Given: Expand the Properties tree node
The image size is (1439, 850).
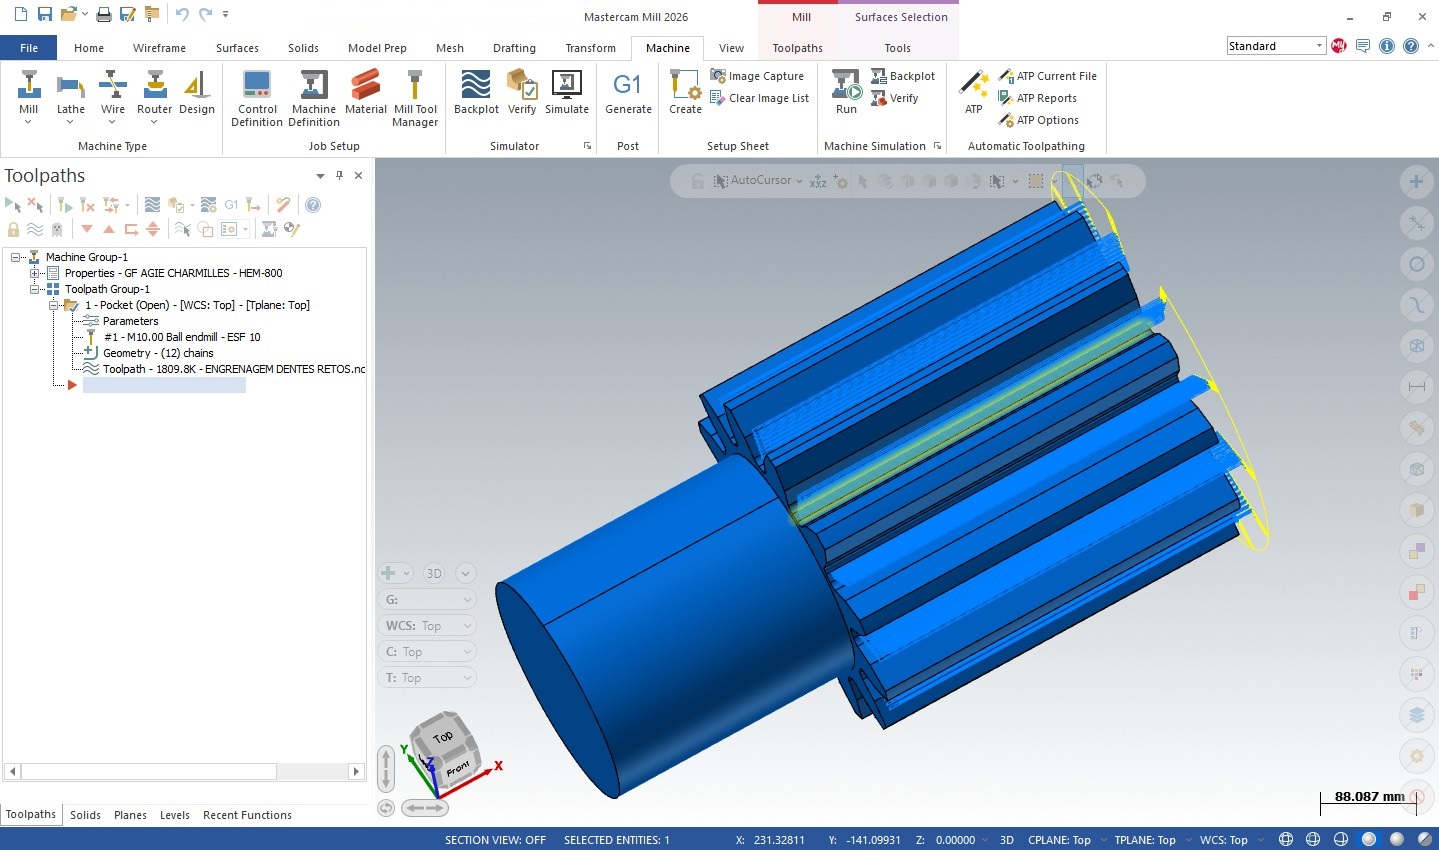Looking at the screenshot, I should pos(35,273).
